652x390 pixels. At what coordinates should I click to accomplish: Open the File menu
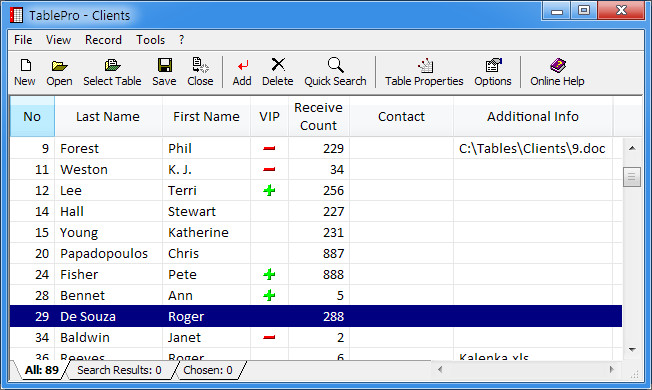(23, 40)
